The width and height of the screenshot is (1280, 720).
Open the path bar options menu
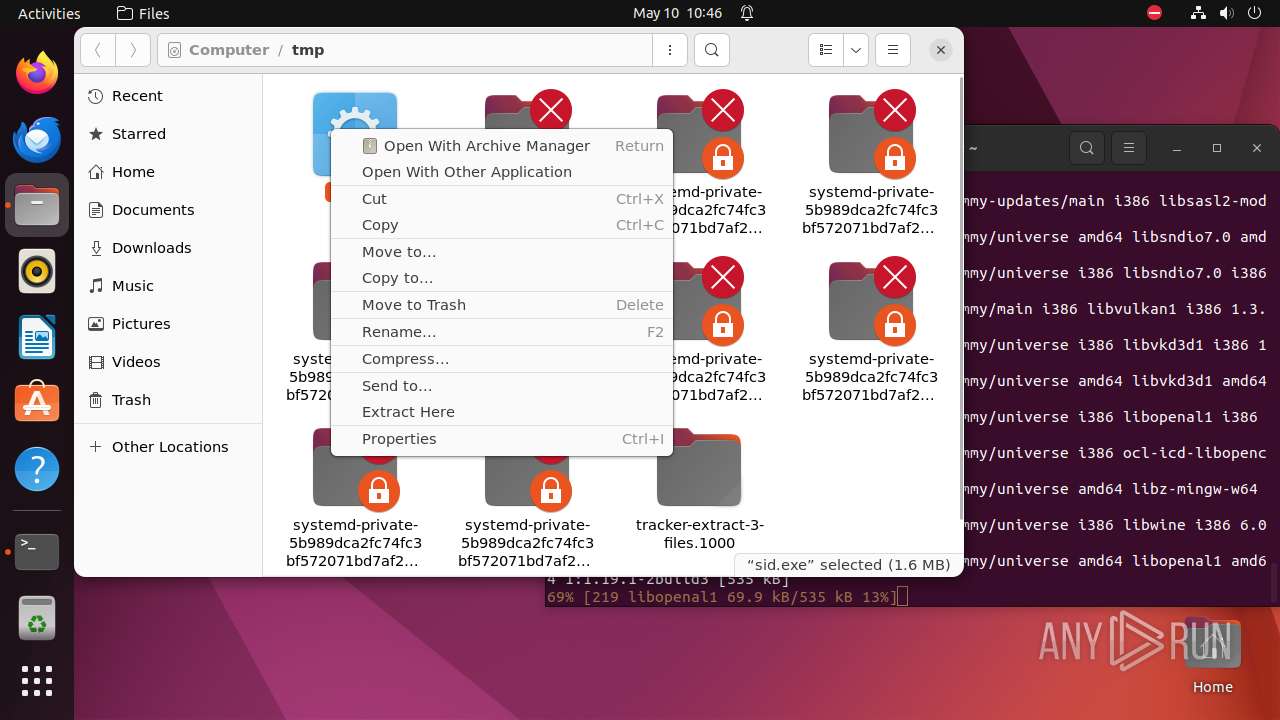pyautogui.click(x=669, y=50)
